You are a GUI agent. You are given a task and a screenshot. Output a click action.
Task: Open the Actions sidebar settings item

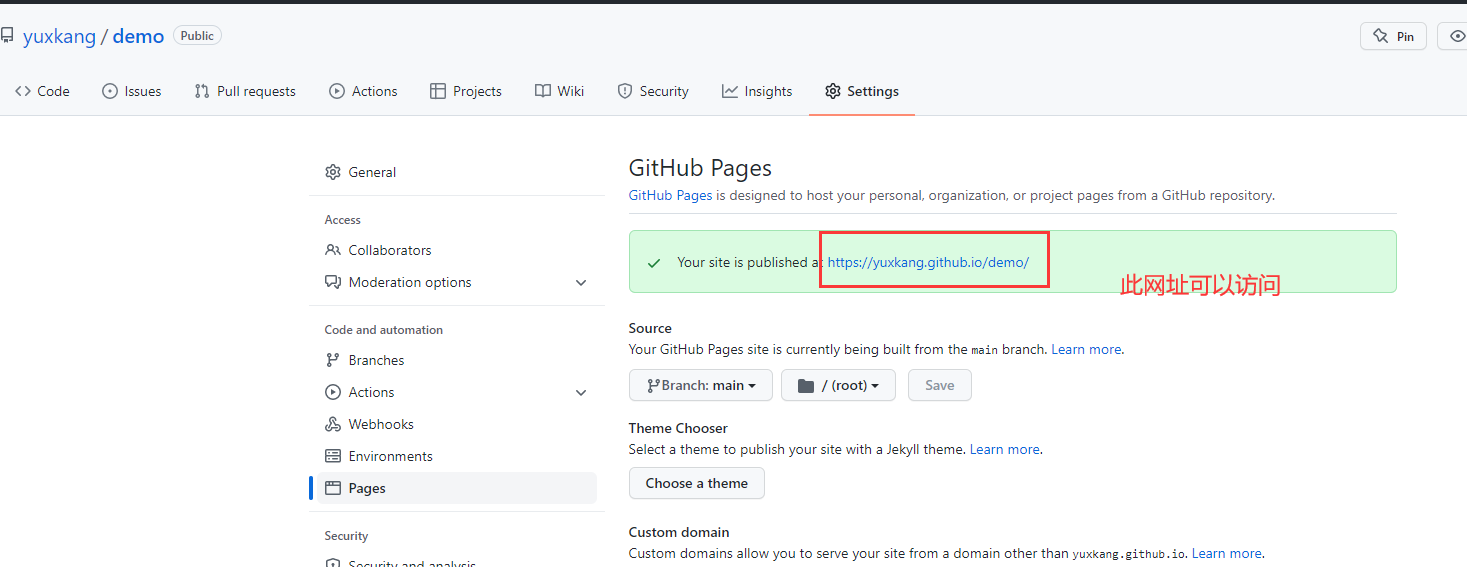[x=453, y=392]
